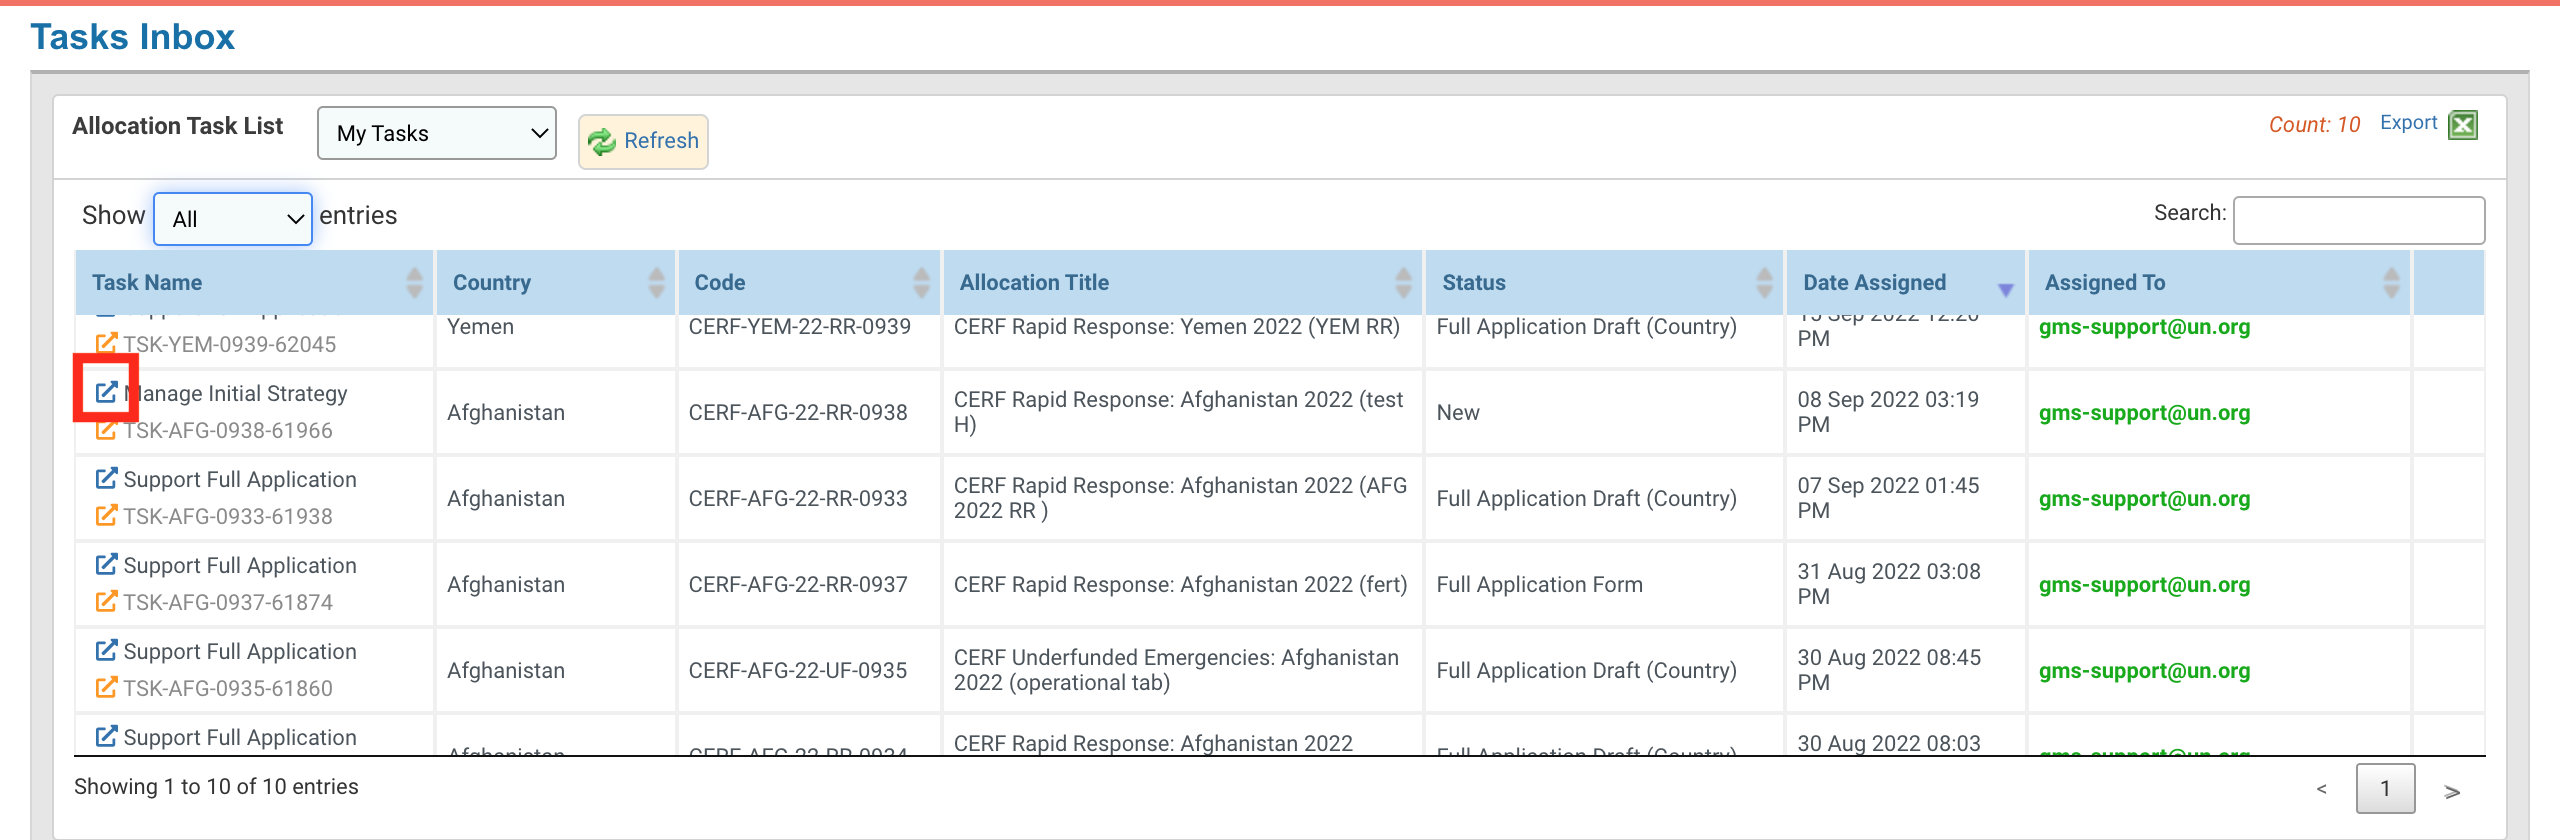Viewport: 2560px width, 840px height.
Task: Sort by Country column arrows
Action: click(x=656, y=283)
